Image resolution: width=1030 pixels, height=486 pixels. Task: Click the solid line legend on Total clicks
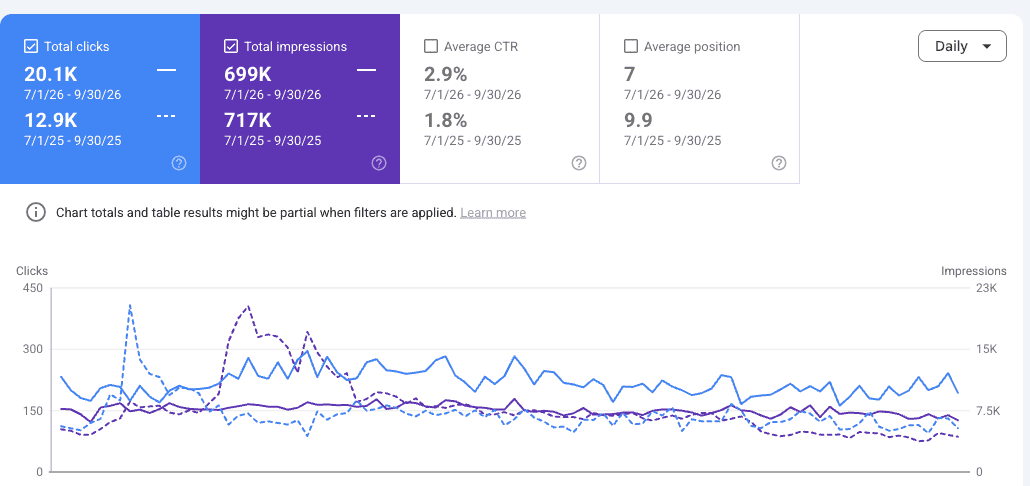166,70
